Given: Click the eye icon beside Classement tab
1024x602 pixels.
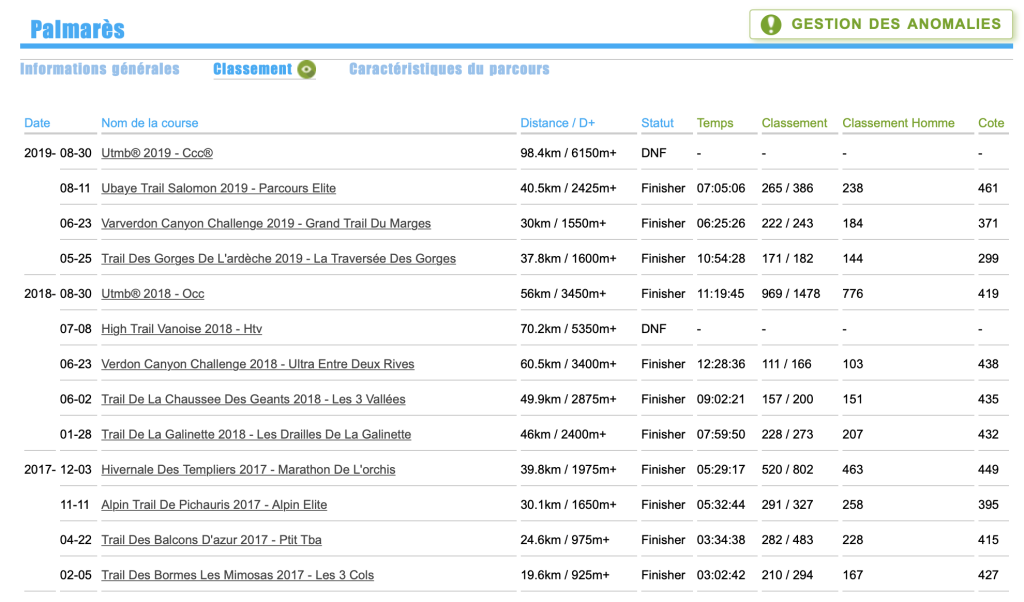Looking at the screenshot, I should pyautogui.click(x=307, y=70).
